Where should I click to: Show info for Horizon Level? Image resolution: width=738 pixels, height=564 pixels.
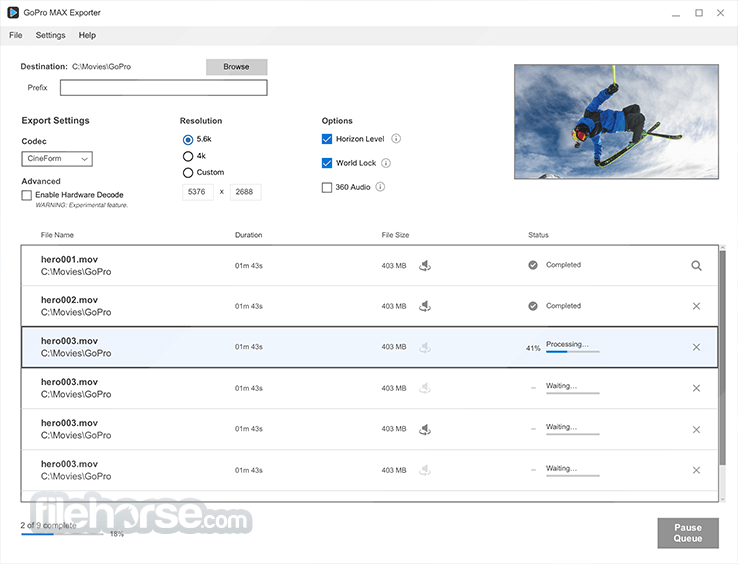click(396, 138)
